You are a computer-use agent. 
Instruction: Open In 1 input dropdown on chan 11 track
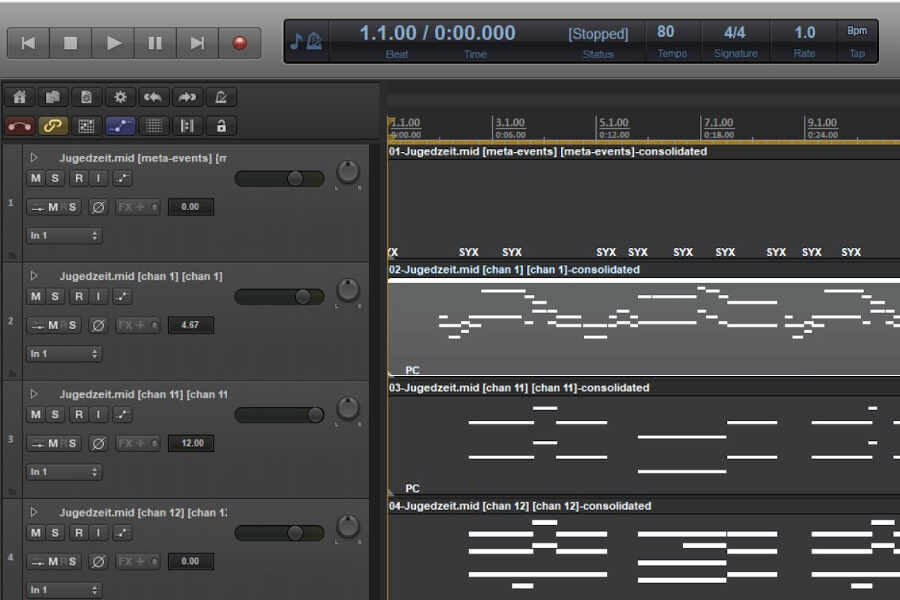(64, 472)
